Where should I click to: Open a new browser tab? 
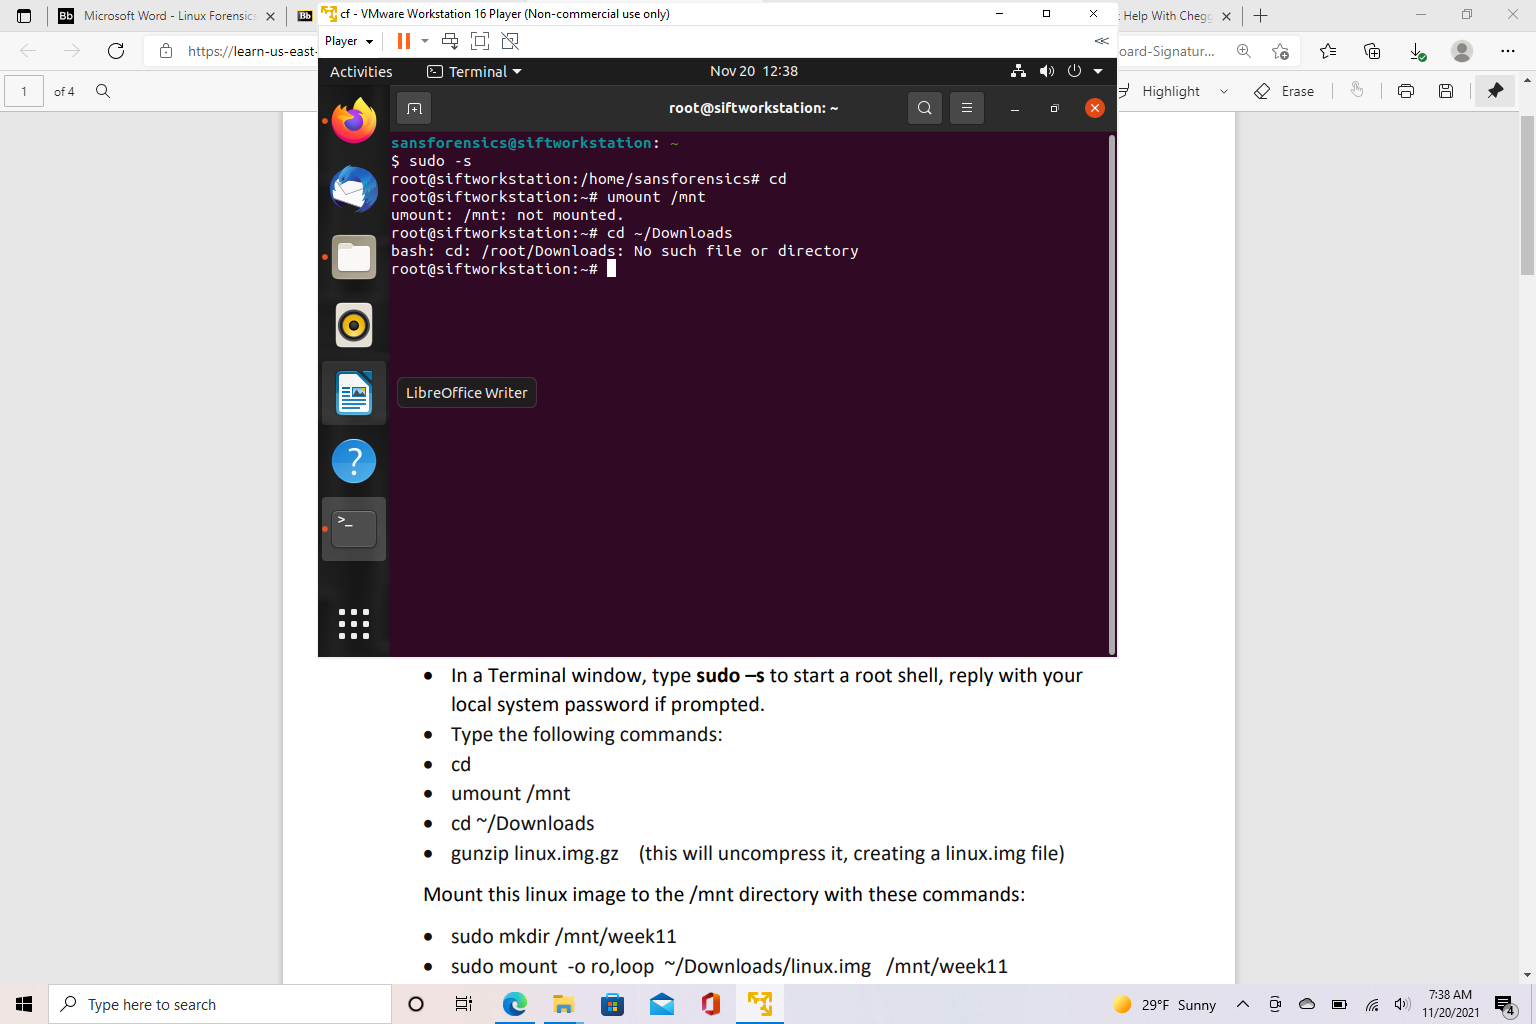[1261, 15]
